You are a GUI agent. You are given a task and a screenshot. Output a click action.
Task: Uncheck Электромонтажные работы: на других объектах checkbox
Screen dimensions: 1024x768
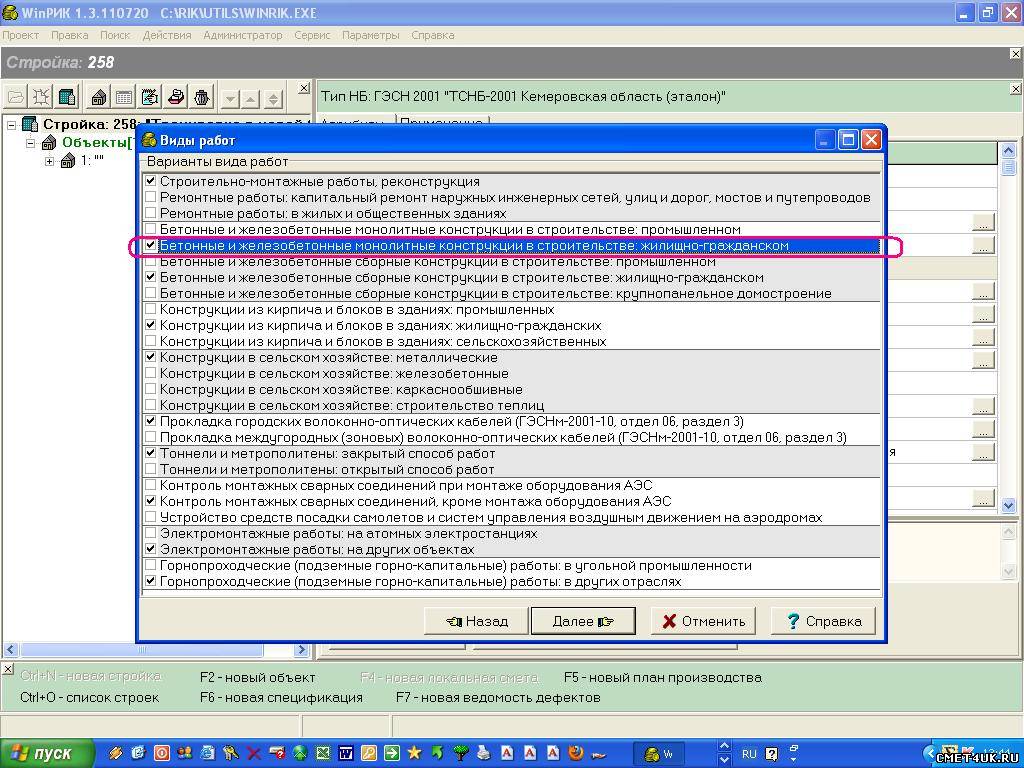(151, 549)
